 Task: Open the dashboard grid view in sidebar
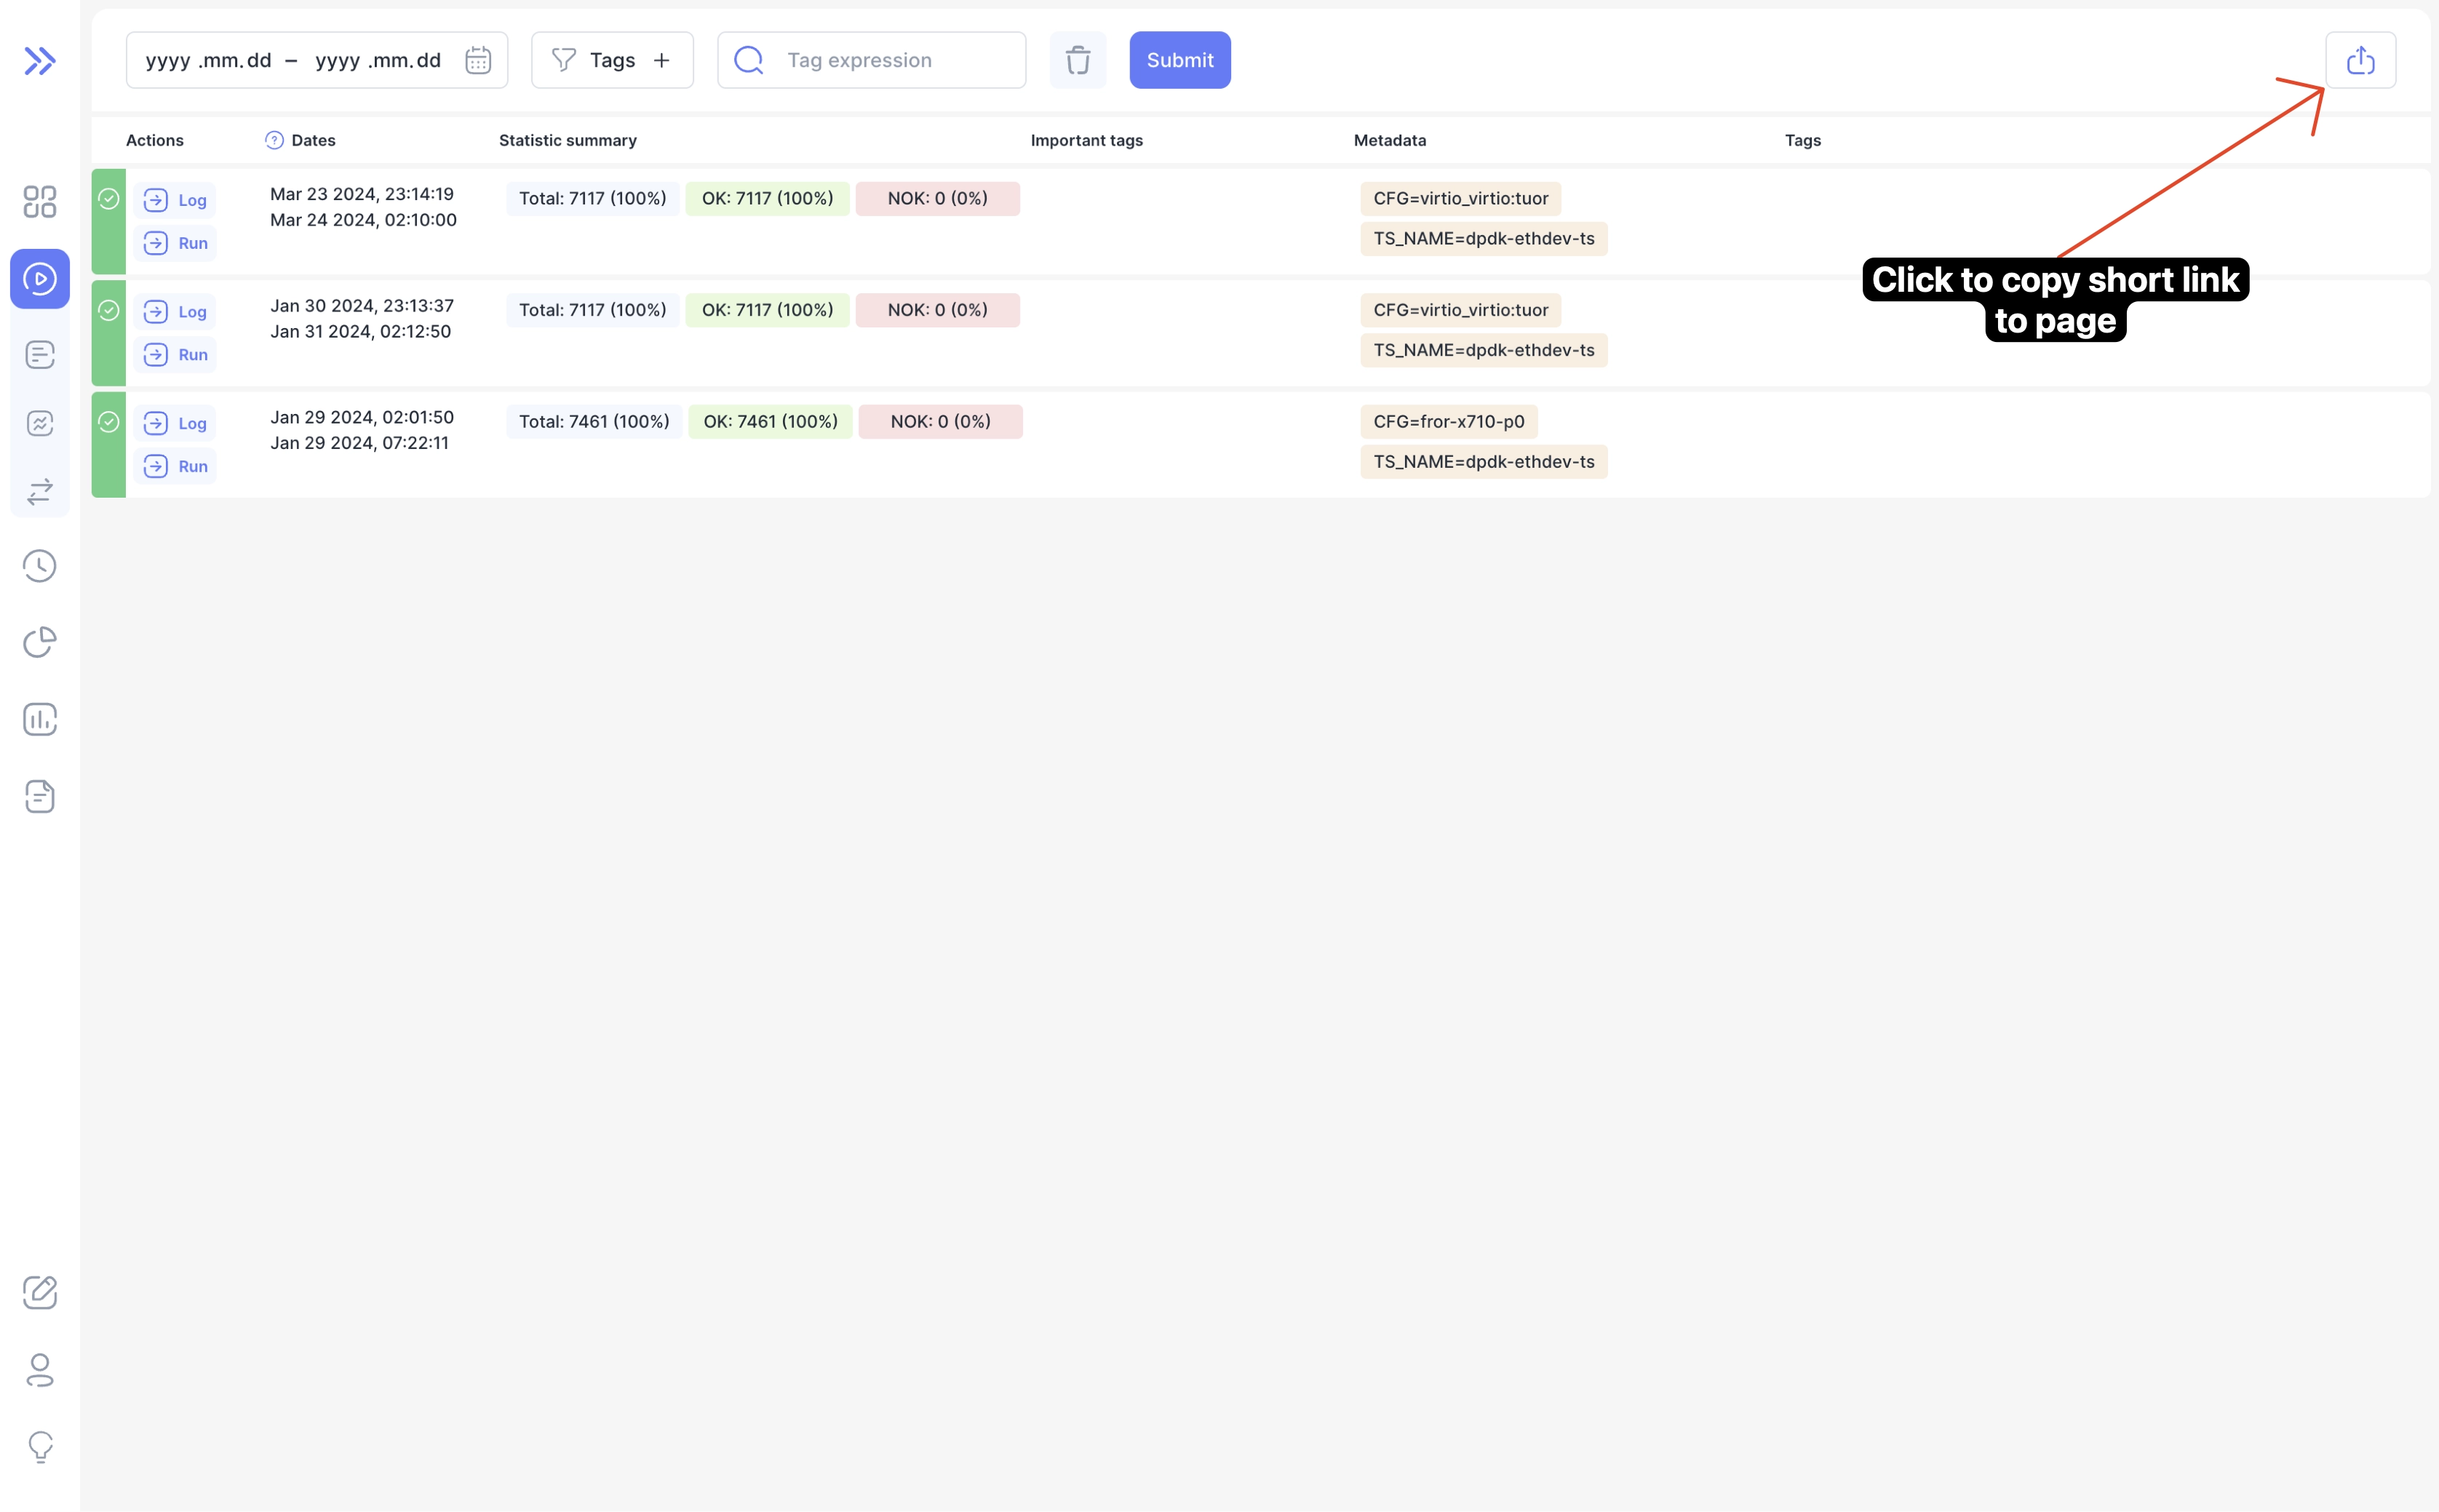[x=40, y=201]
